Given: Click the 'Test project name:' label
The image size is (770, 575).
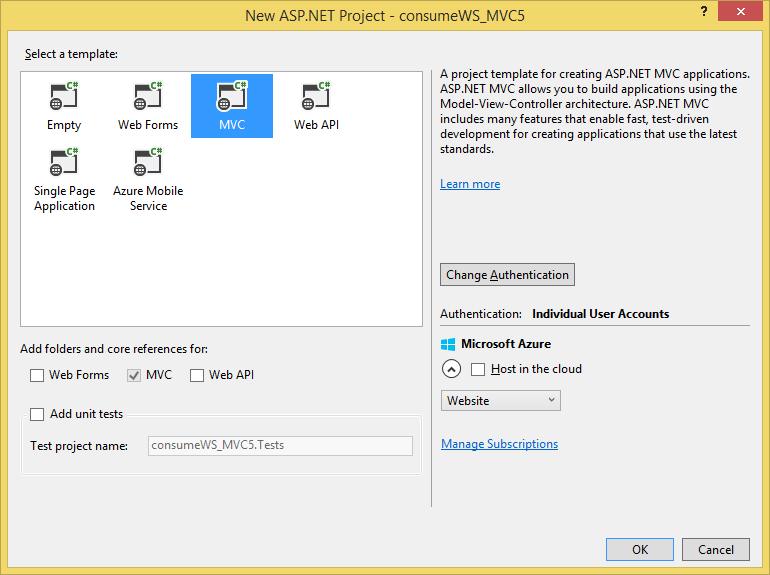Looking at the screenshot, I should (79, 446).
